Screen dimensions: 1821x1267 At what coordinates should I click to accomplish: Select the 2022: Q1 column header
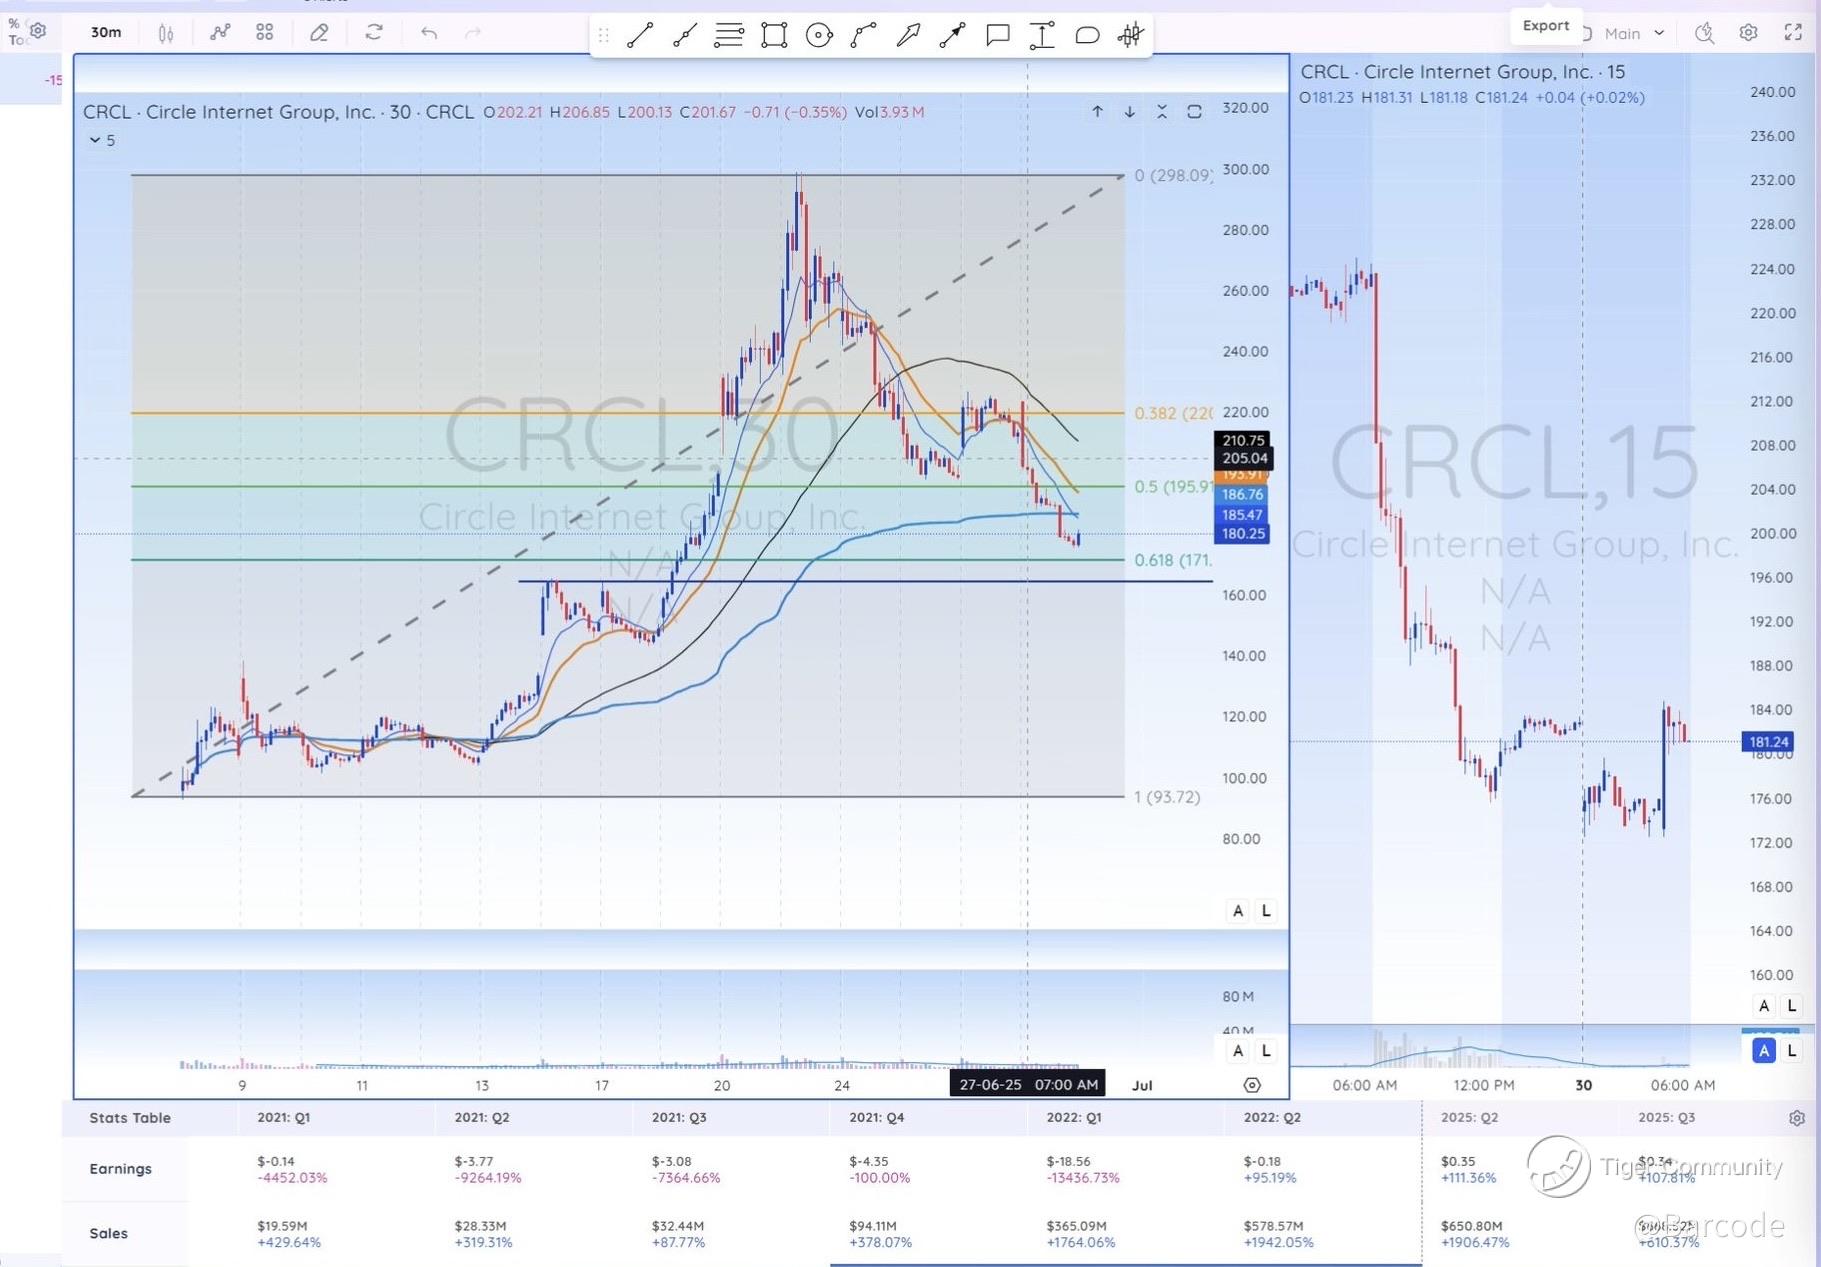(1074, 1117)
